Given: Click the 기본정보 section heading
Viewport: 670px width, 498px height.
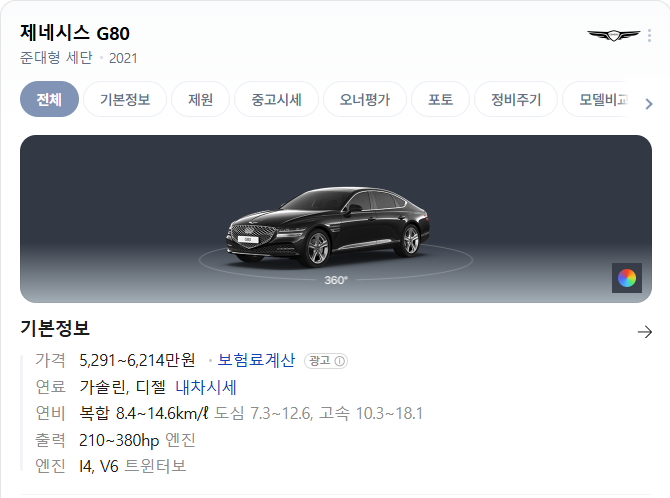Looking at the screenshot, I should (x=55, y=328).
